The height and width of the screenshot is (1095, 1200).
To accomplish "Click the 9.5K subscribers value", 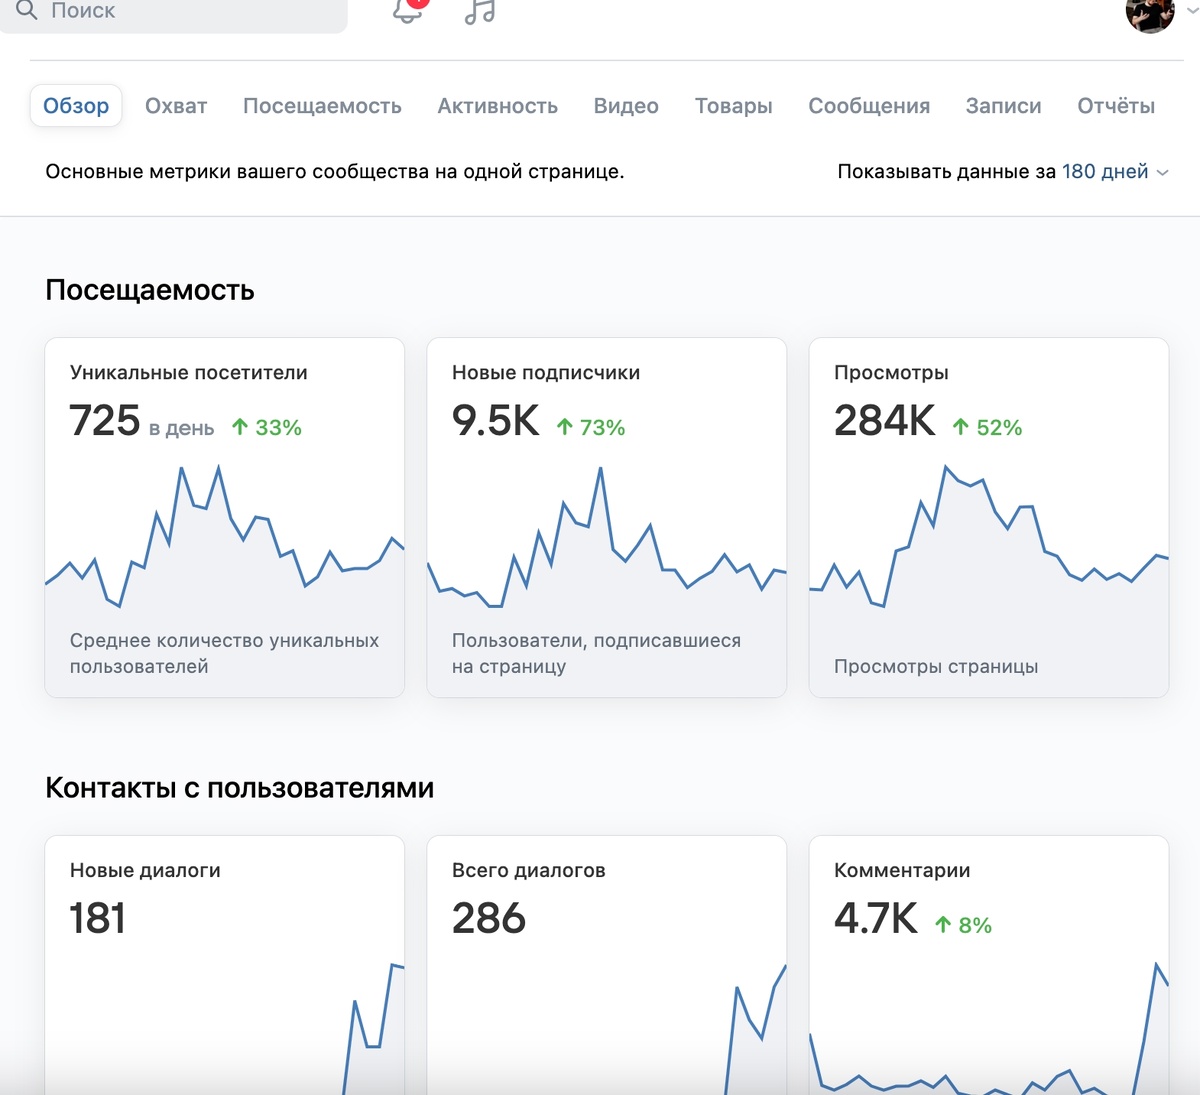I will coord(495,421).
